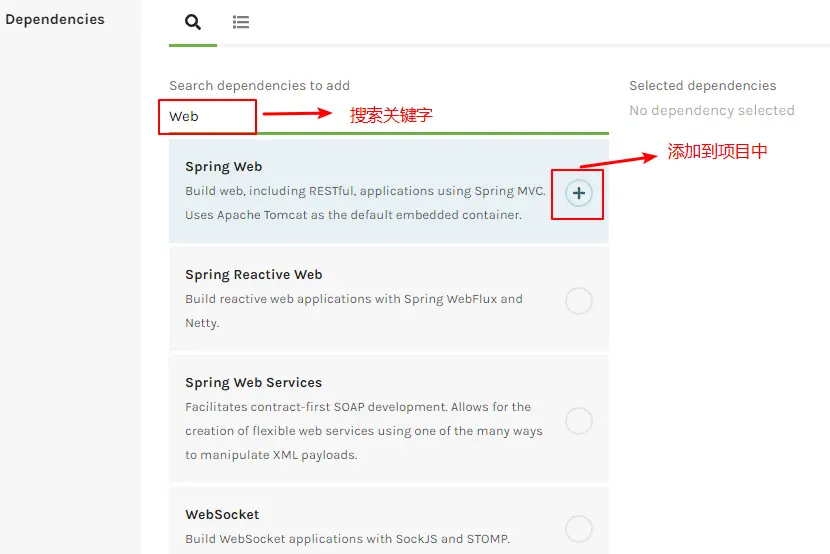Select the Spring Web Services circle toggle
Viewport: 830px width, 554px height.
click(x=579, y=421)
